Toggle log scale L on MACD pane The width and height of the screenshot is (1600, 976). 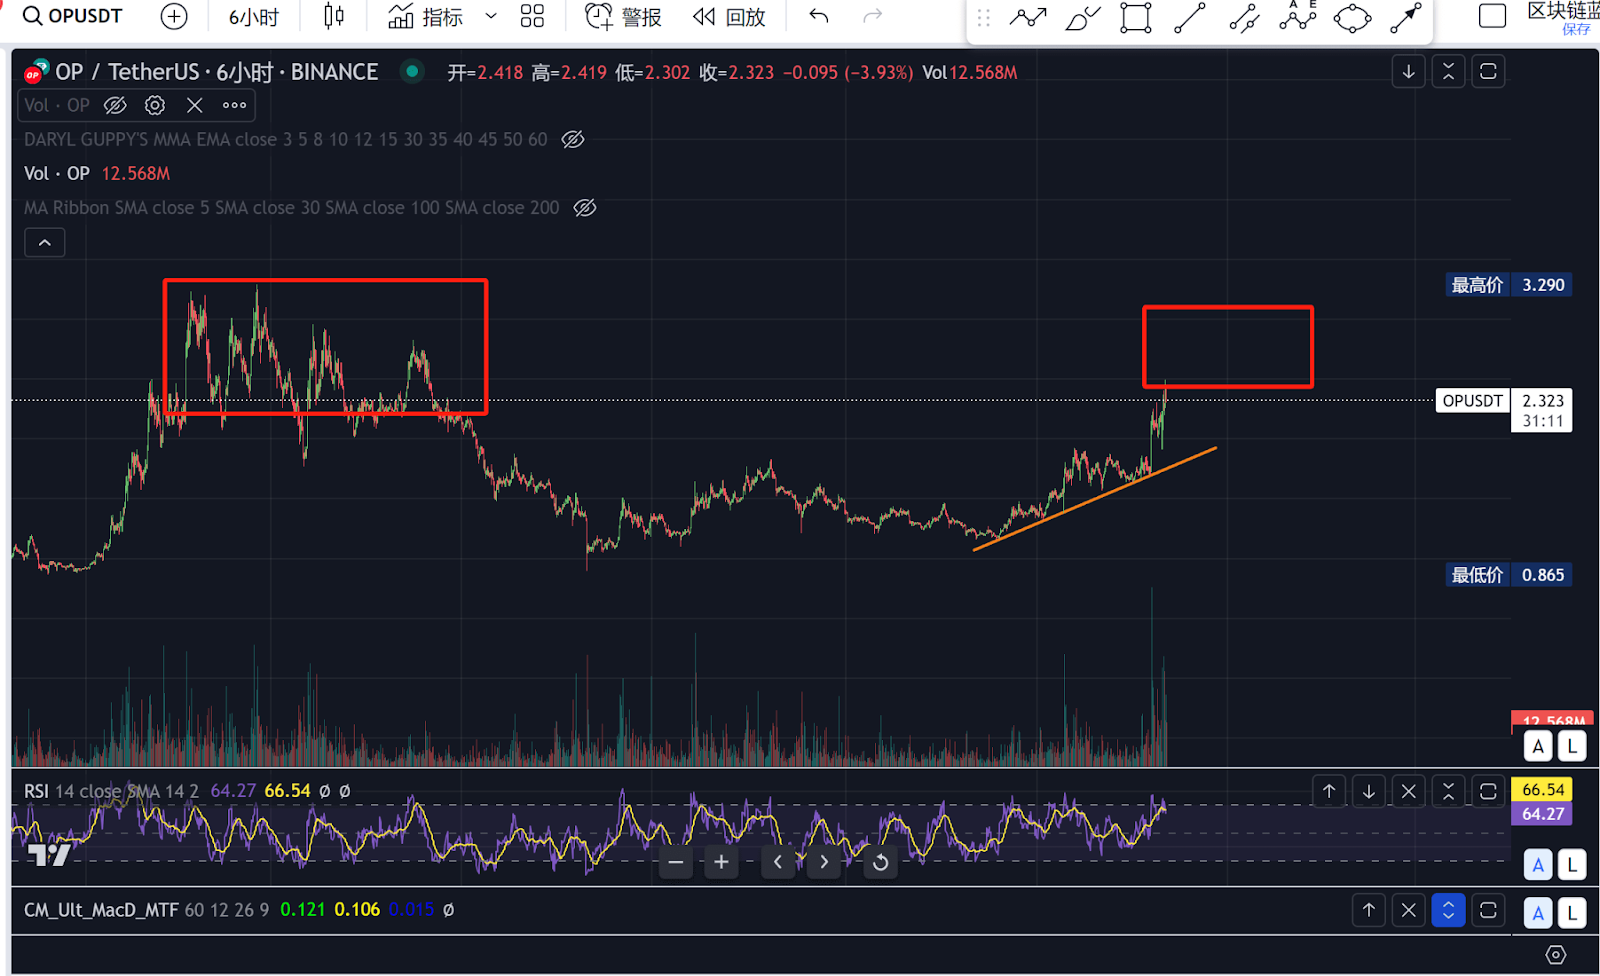click(x=1572, y=912)
